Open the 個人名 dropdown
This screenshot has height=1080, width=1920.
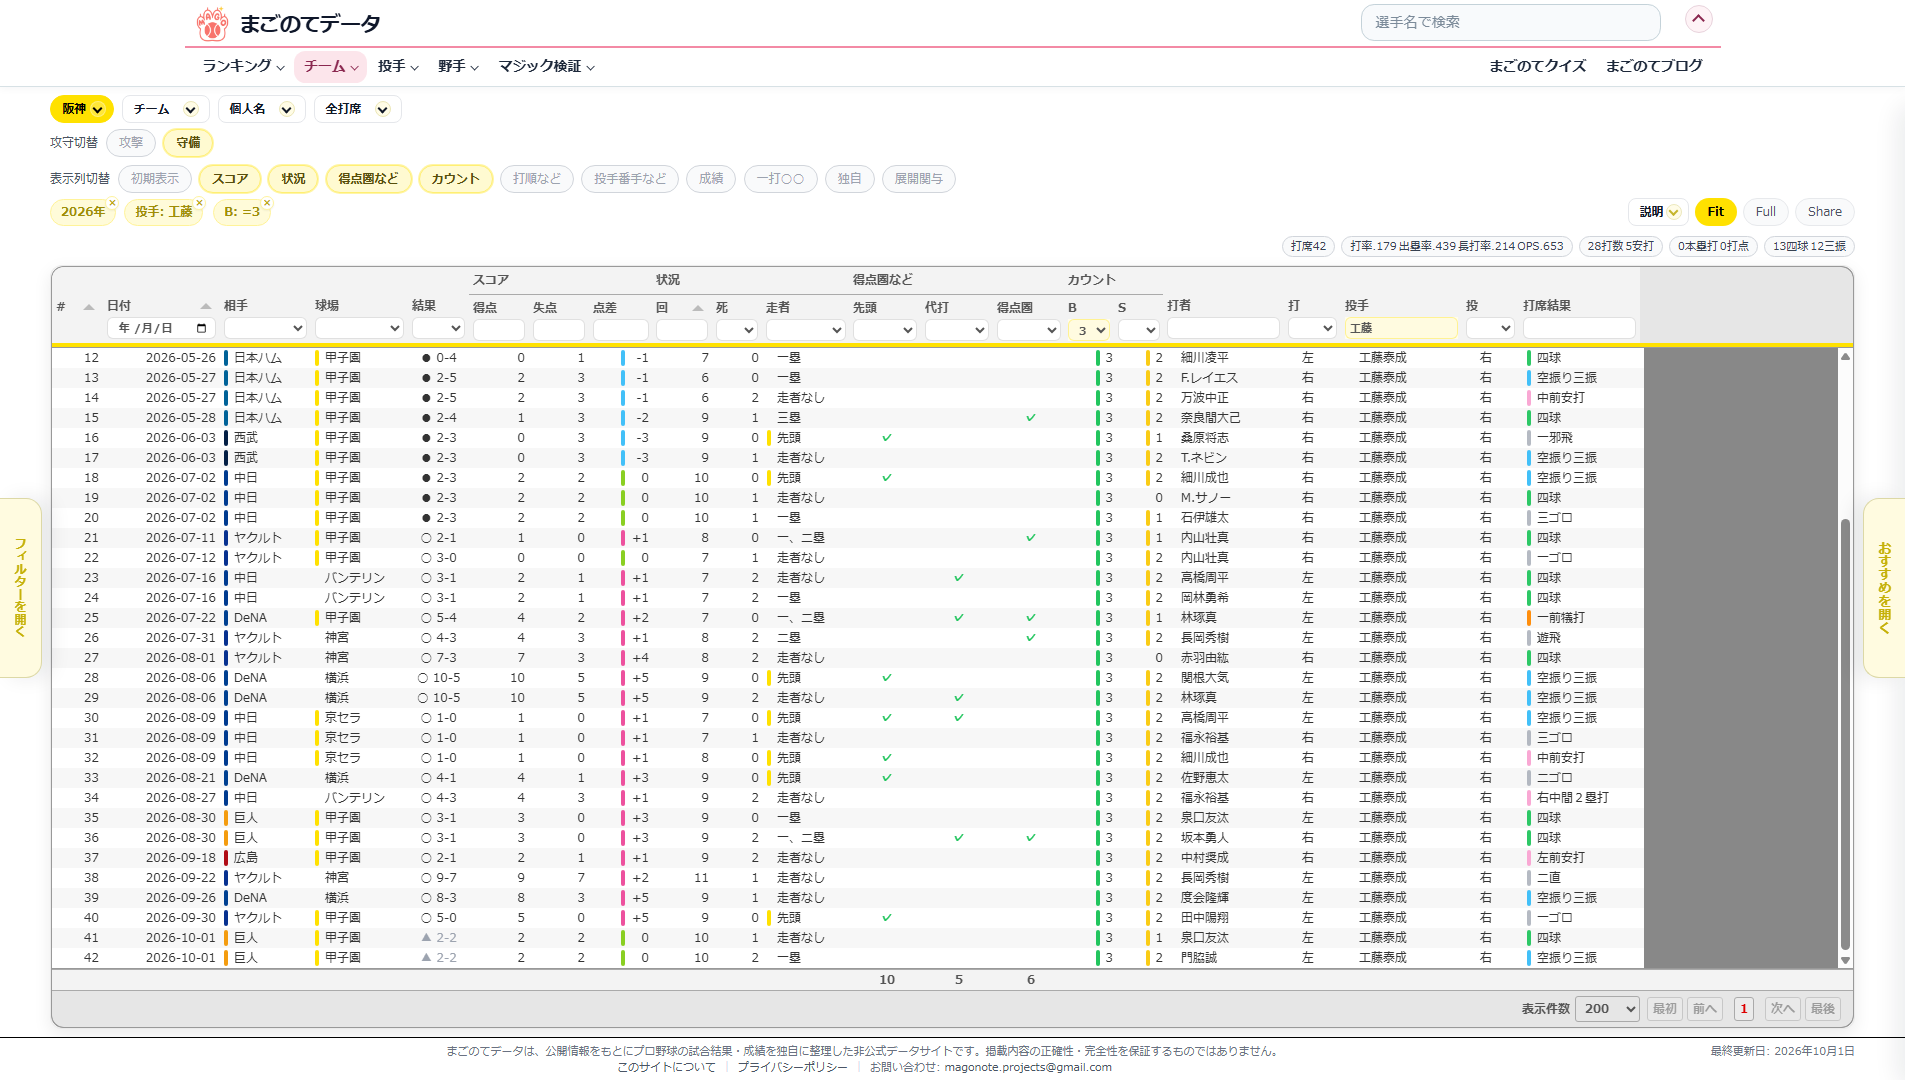coord(260,109)
